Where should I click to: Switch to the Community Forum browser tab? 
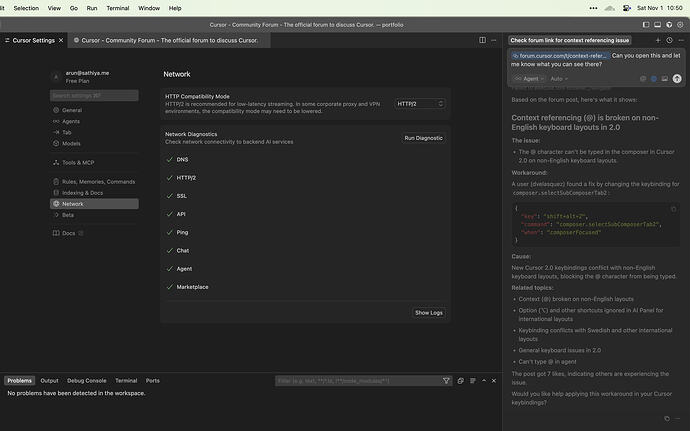point(169,41)
